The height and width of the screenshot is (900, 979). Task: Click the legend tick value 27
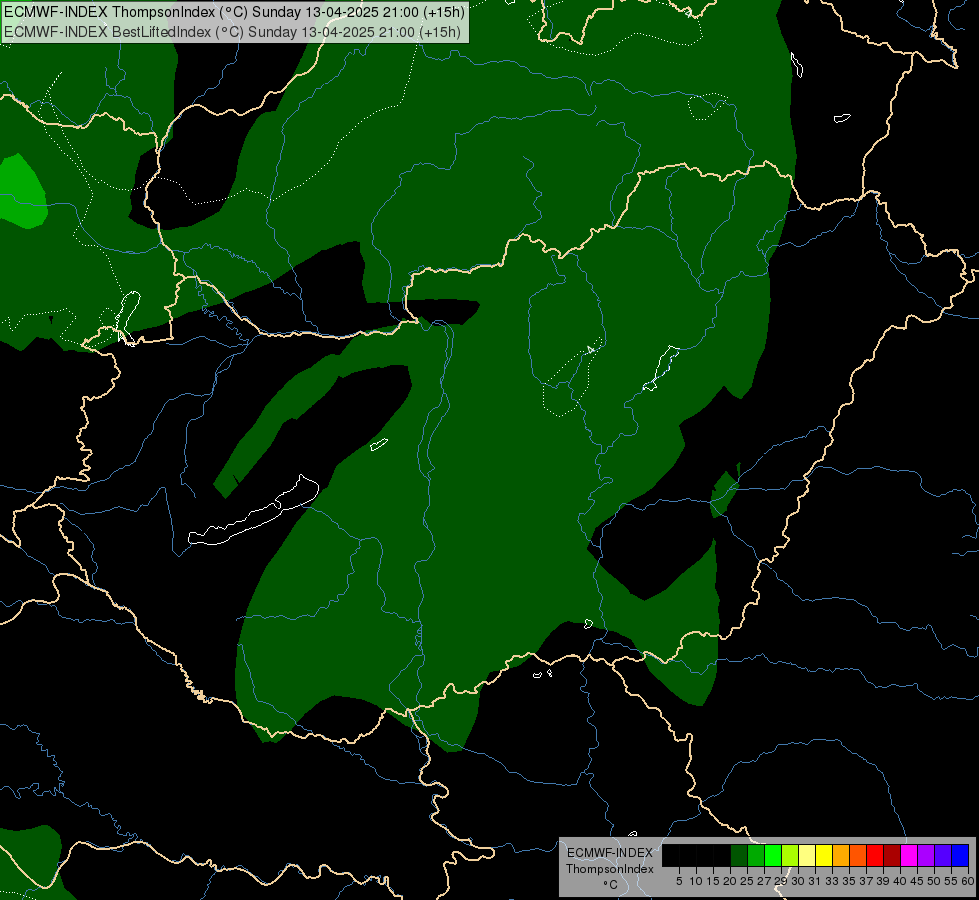coord(764,881)
